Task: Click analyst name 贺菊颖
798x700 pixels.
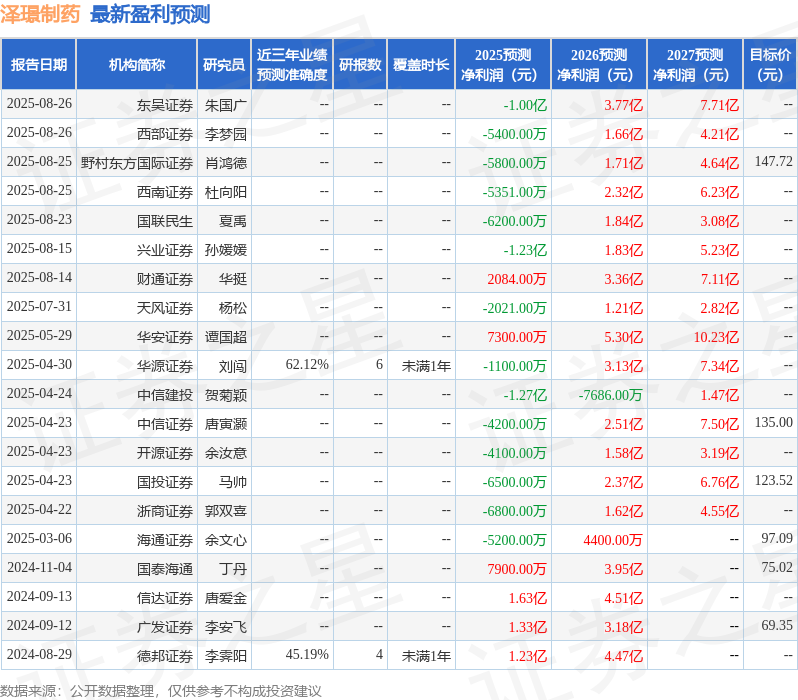Action: 225,396
